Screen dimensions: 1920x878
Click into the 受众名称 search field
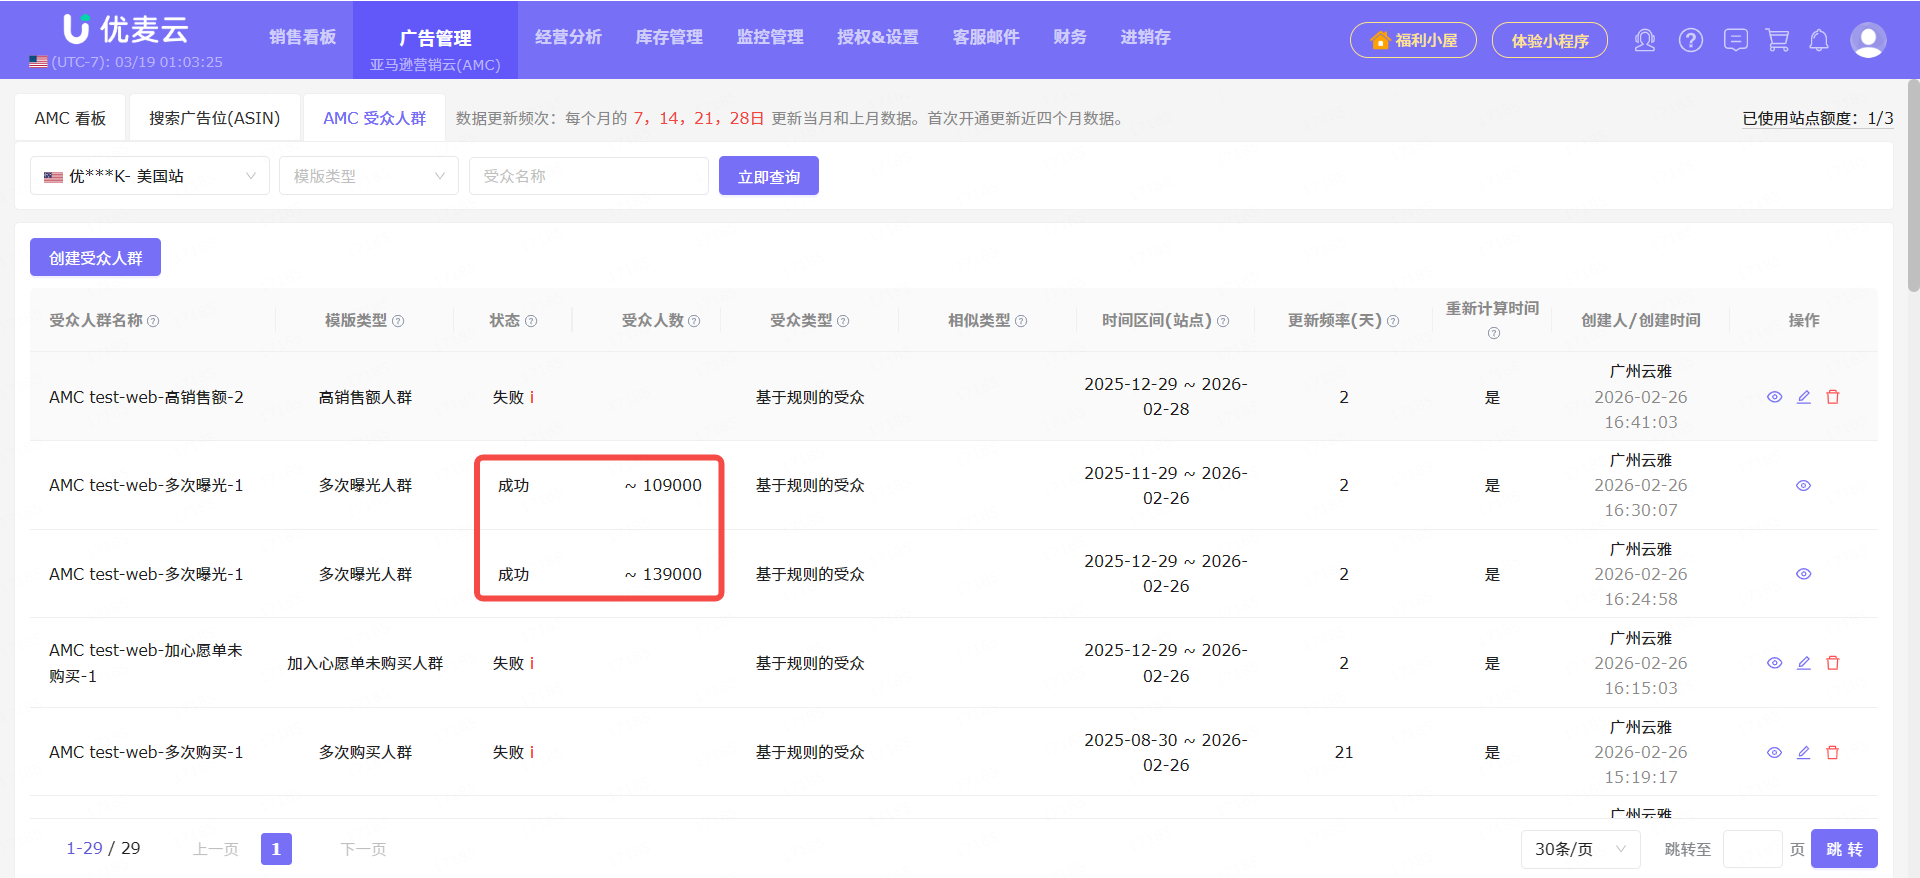click(589, 176)
